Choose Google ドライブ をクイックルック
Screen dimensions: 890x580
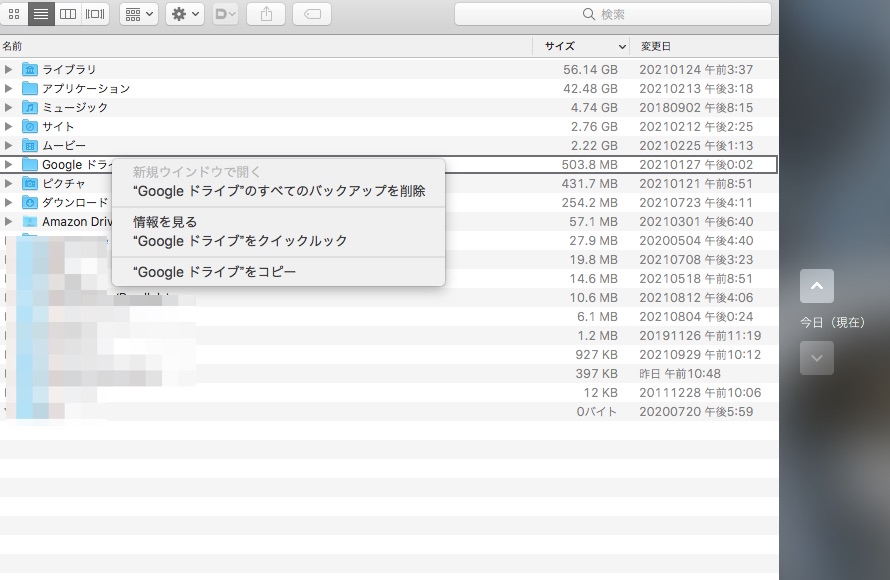pos(278,241)
